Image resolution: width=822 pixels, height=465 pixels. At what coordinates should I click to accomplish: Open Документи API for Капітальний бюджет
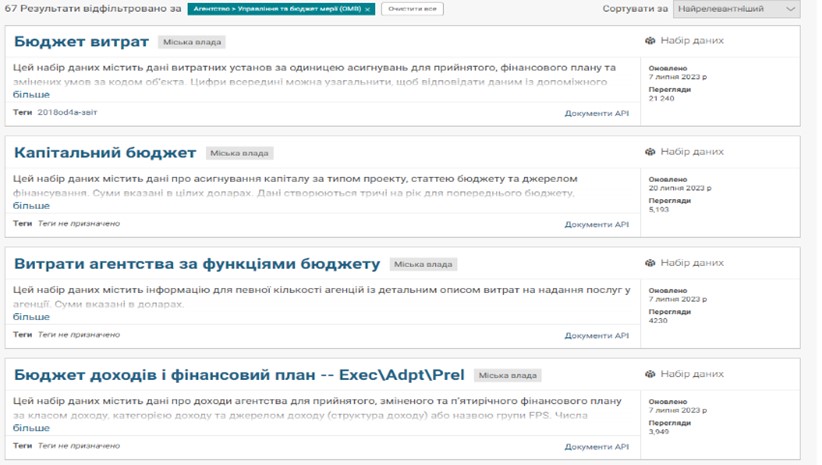[x=597, y=224]
